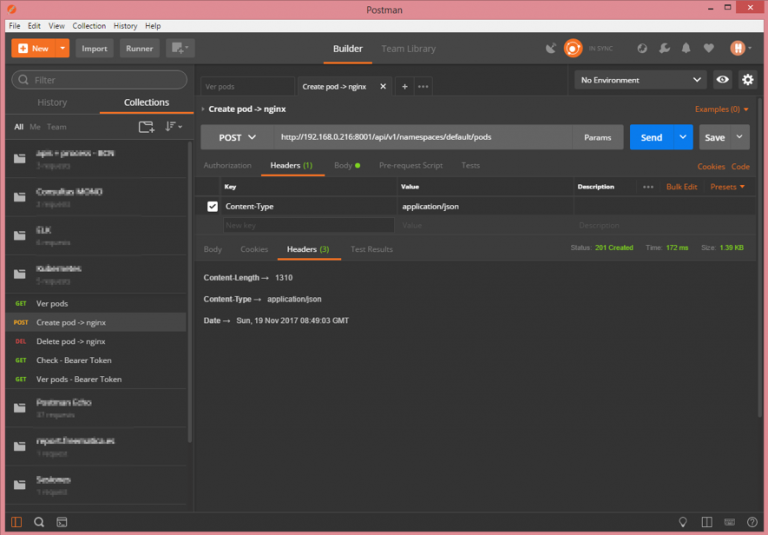The image size is (768, 535).
Task: Open the help question mark icon
Action: tap(752, 522)
